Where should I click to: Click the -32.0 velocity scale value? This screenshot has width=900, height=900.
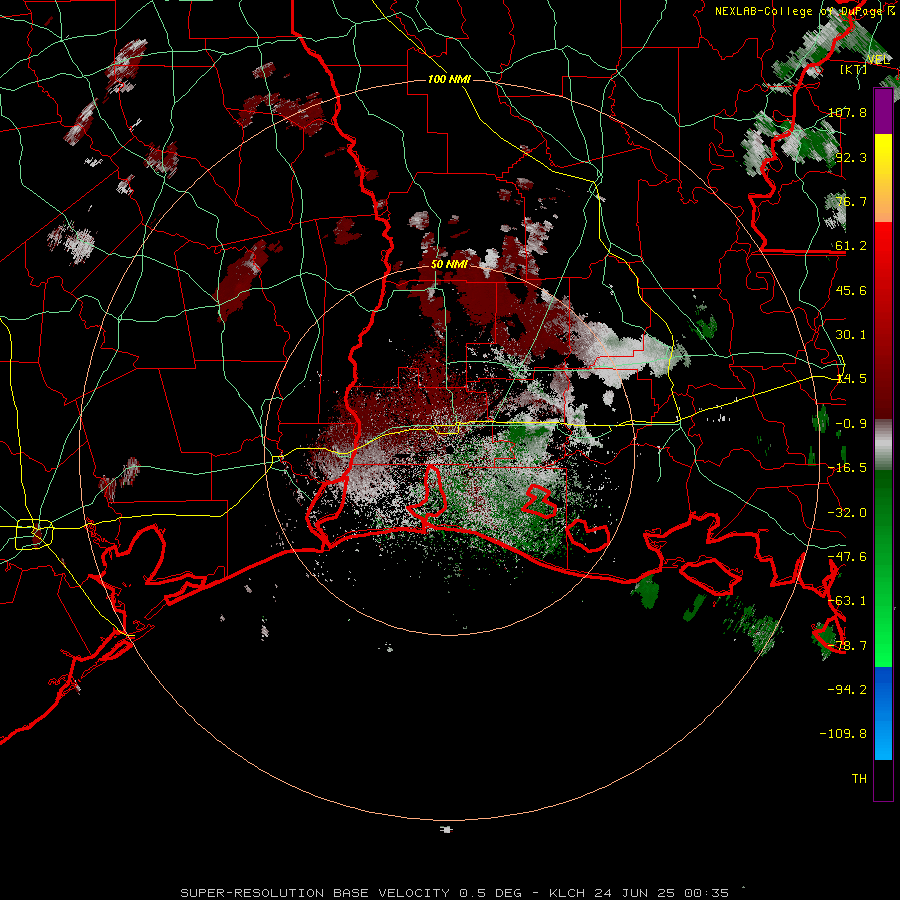click(x=847, y=512)
